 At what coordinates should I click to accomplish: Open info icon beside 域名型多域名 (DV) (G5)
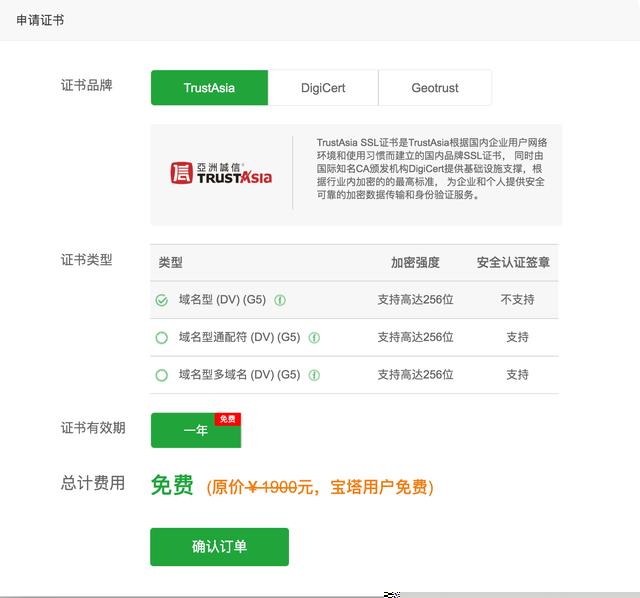(x=314, y=375)
